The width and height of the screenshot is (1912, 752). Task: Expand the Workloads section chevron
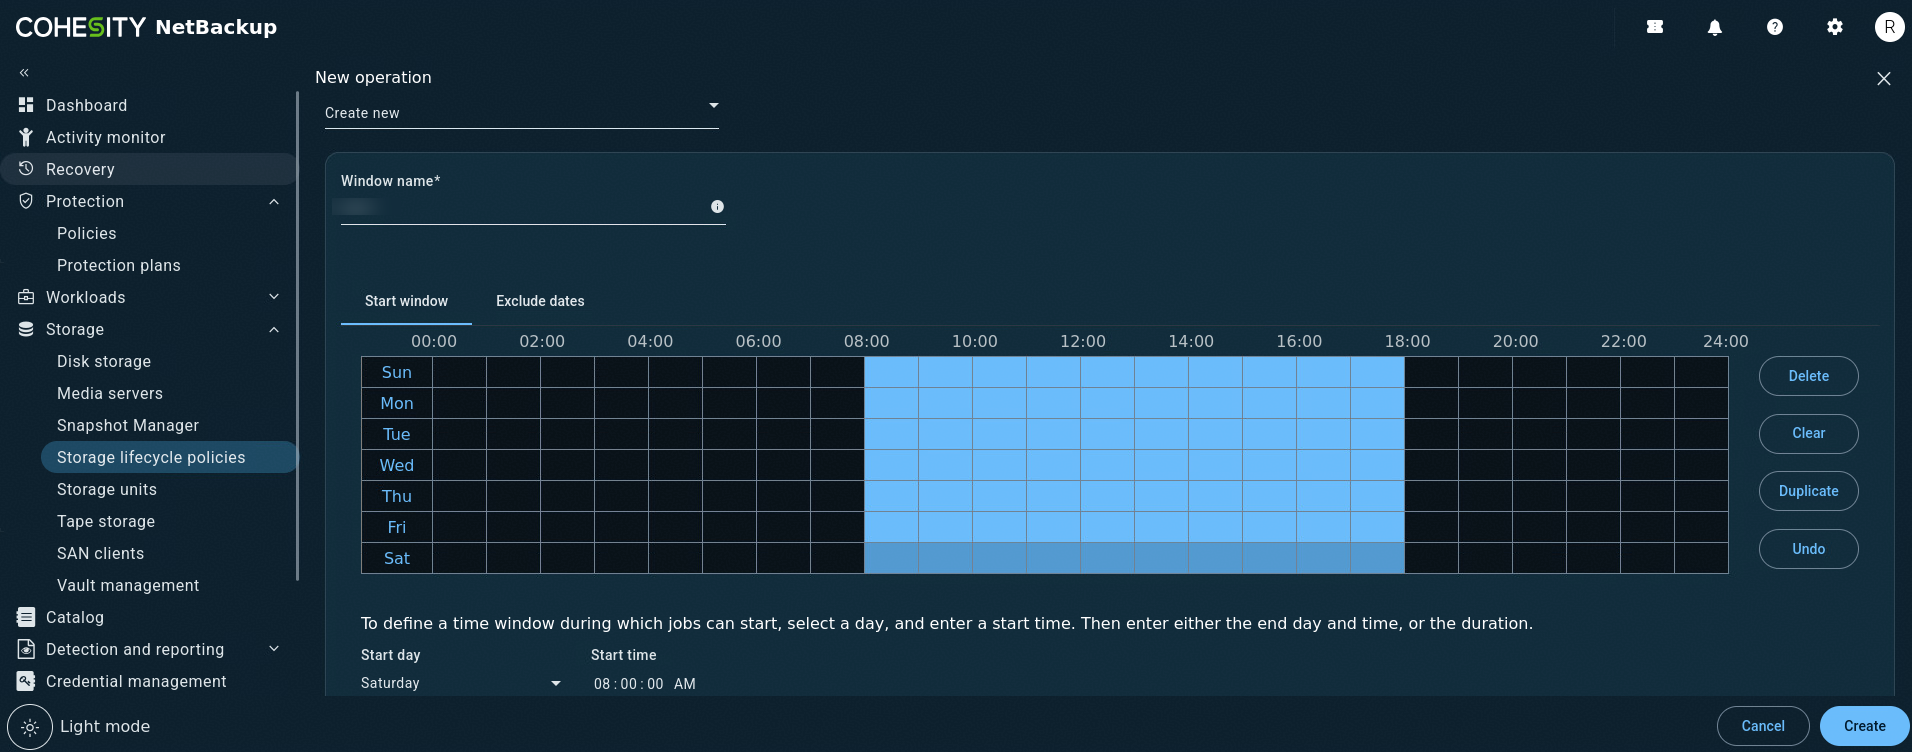click(274, 297)
